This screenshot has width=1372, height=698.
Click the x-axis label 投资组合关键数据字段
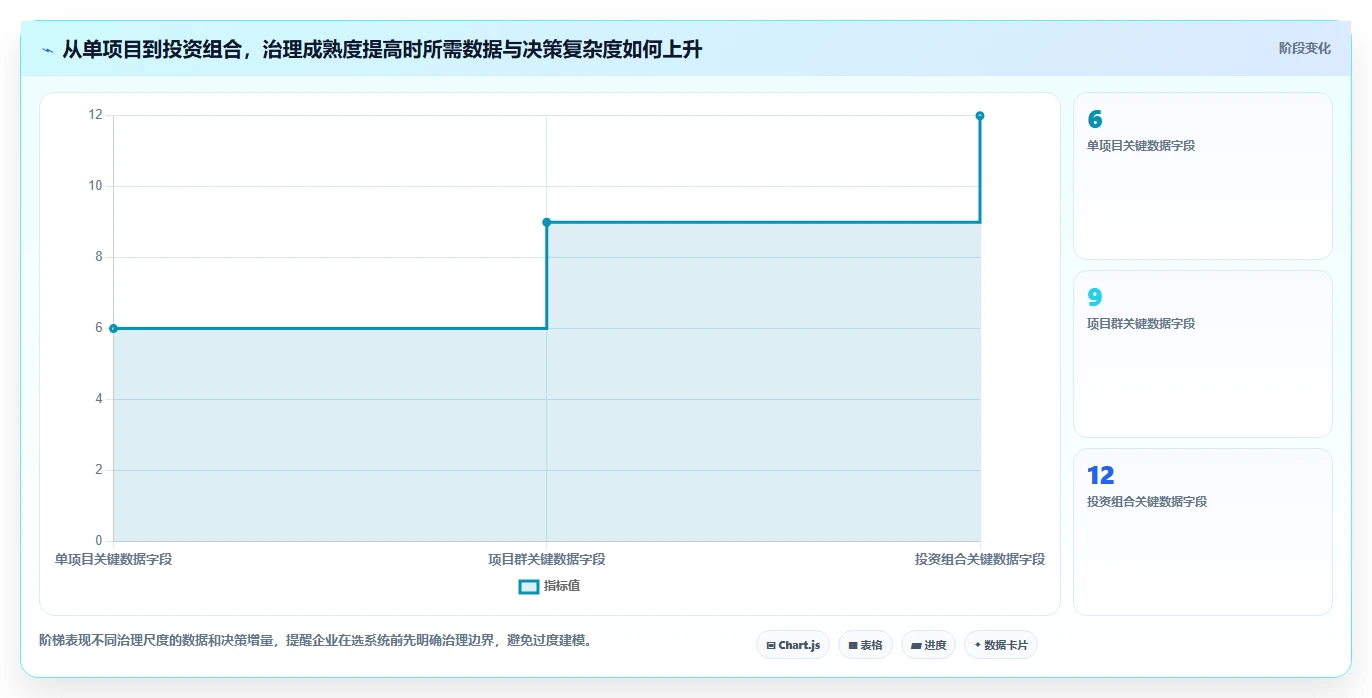pyautogui.click(x=980, y=559)
